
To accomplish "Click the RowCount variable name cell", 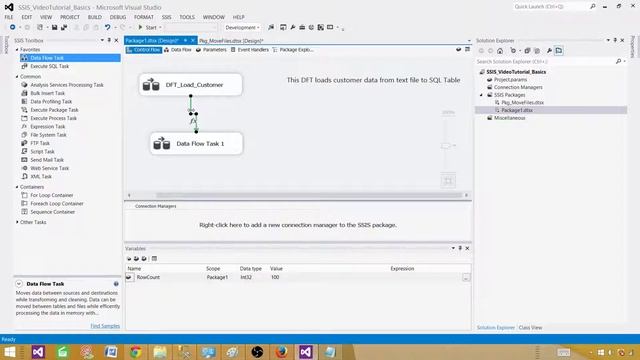I will click(148, 278).
